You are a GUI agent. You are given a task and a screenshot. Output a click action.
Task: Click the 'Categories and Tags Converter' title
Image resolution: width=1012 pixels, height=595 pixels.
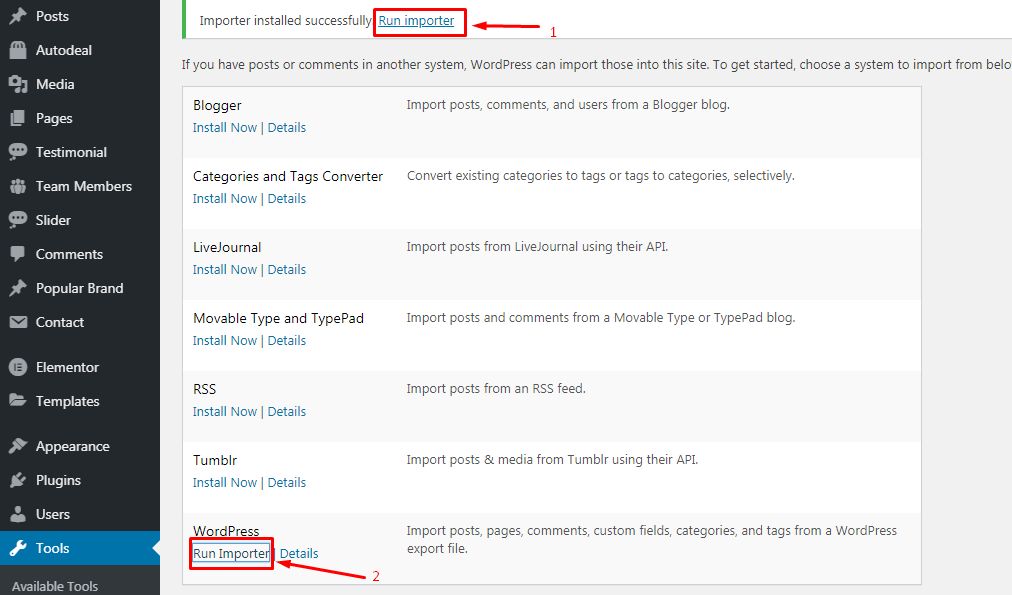[288, 176]
